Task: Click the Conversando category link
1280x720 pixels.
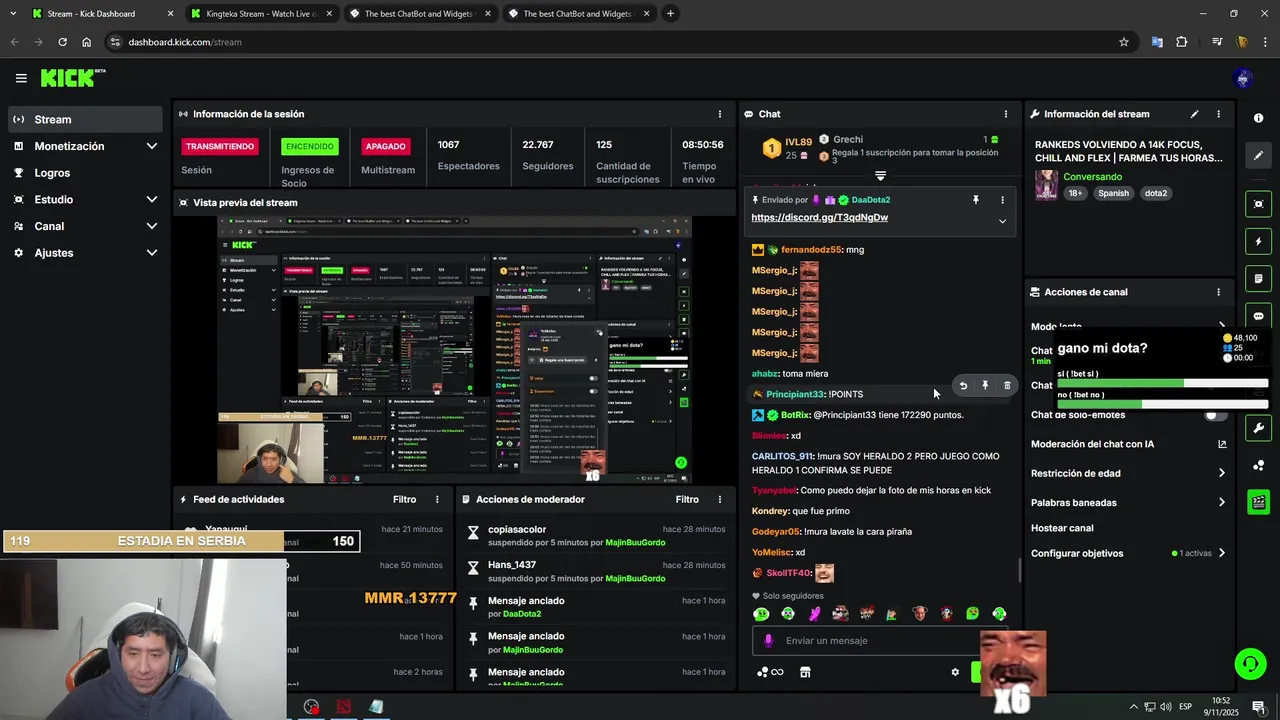Action: click(1092, 177)
